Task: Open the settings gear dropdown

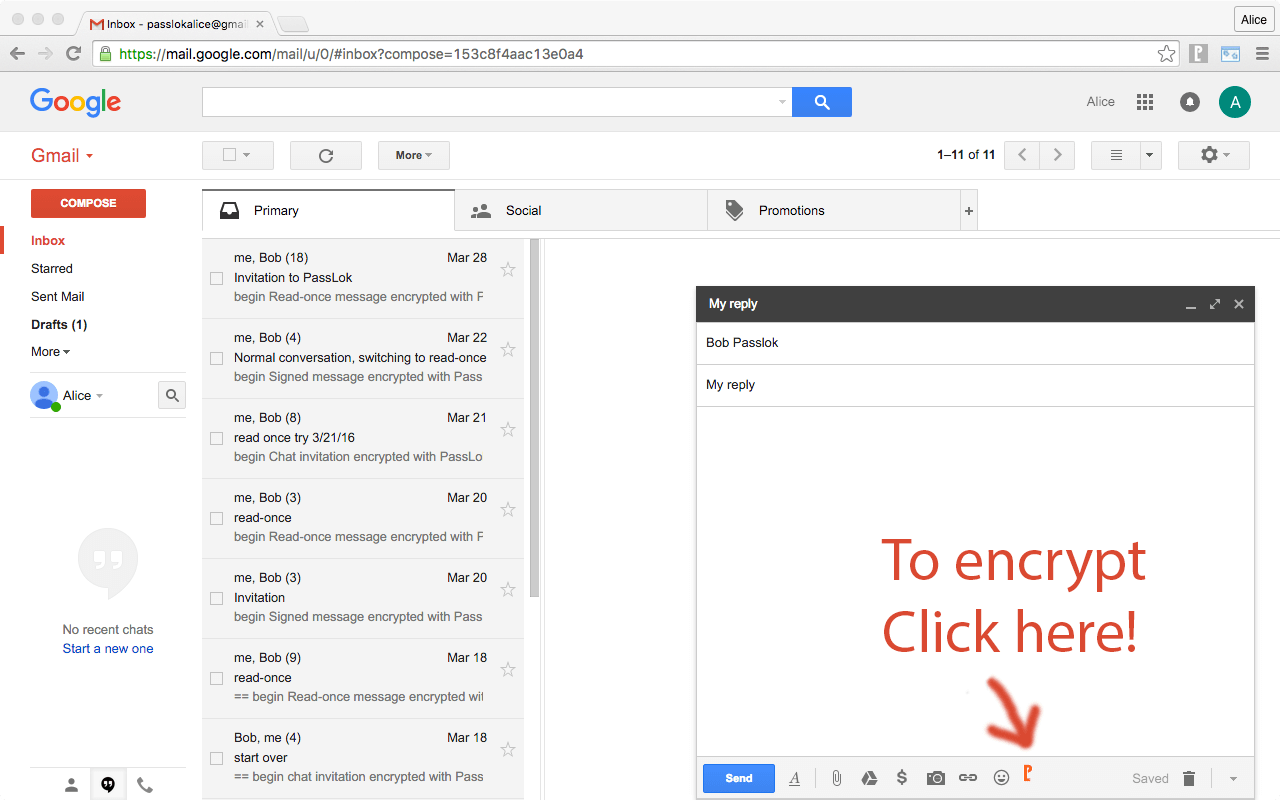Action: [1214, 155]
